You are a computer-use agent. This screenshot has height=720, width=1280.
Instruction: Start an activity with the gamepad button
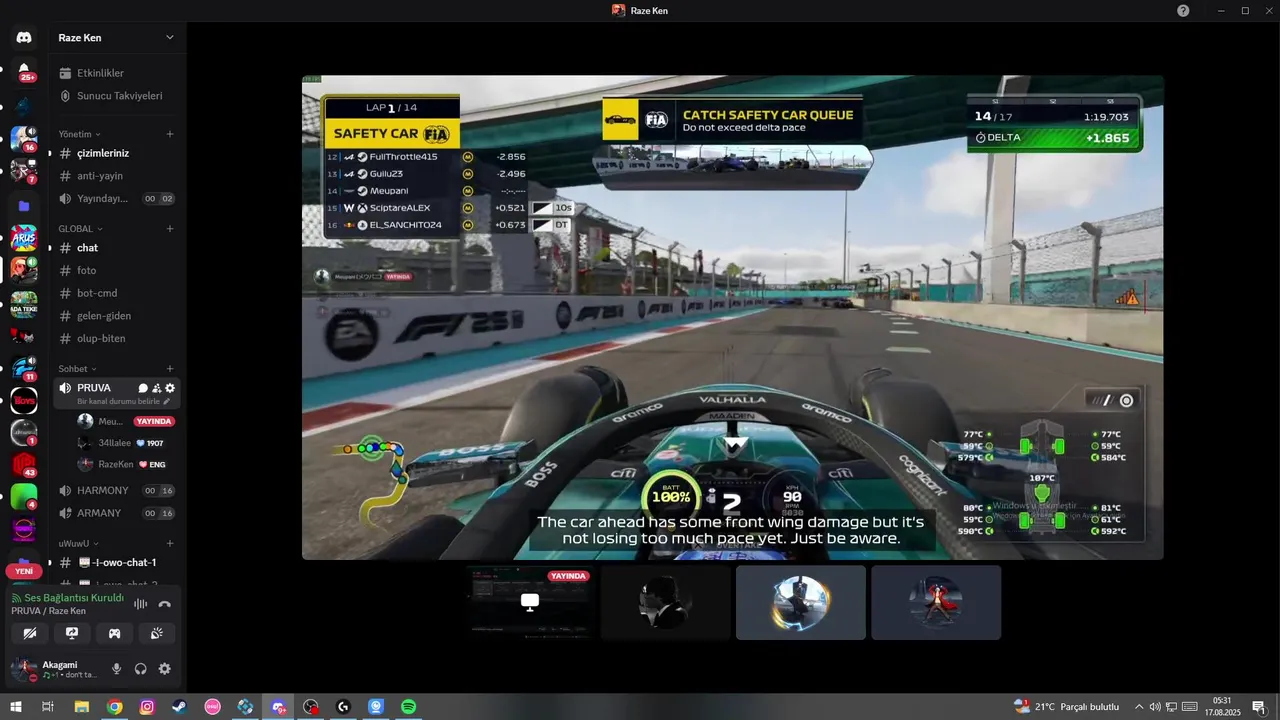[115, 633]
